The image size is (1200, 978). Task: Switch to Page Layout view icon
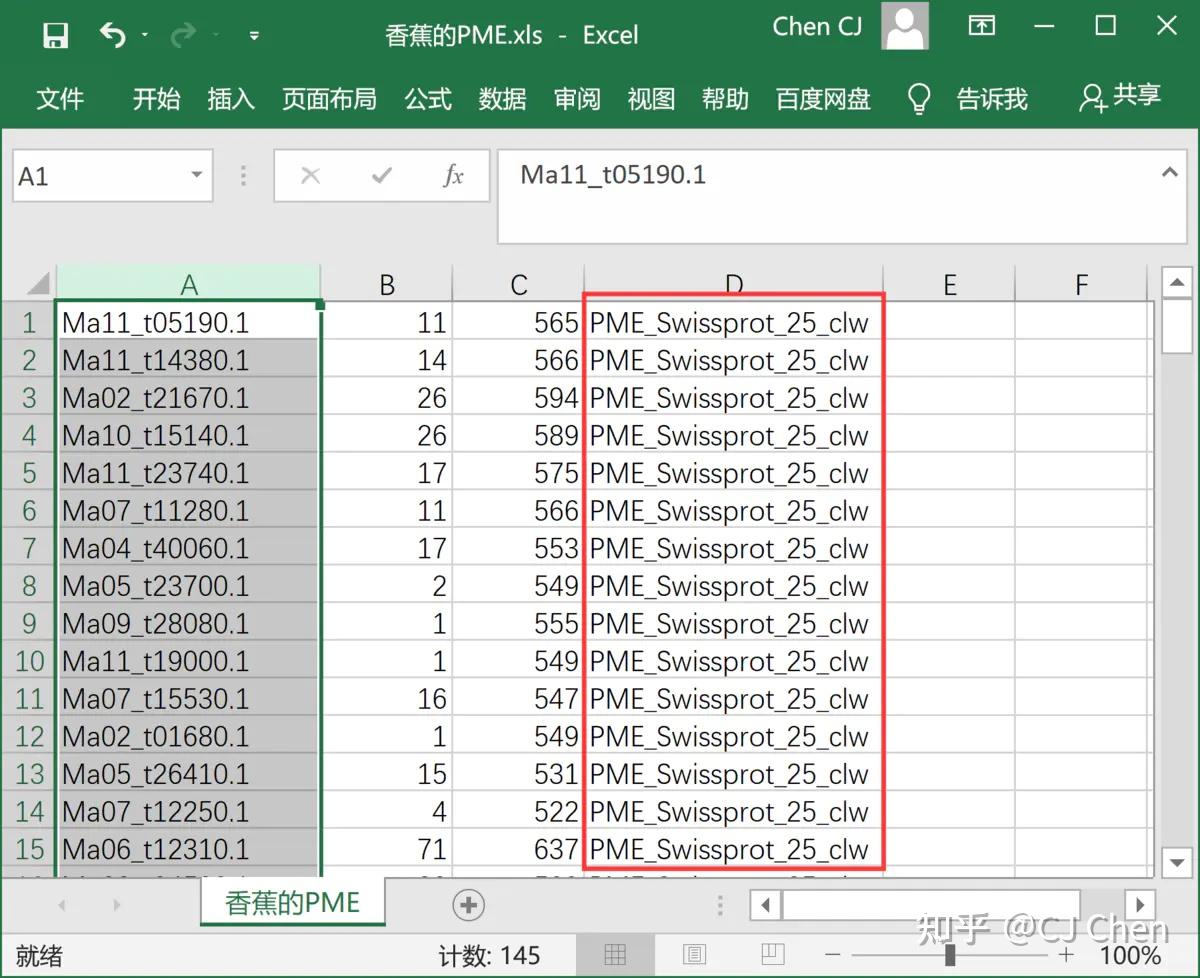[x=694, y=954]
